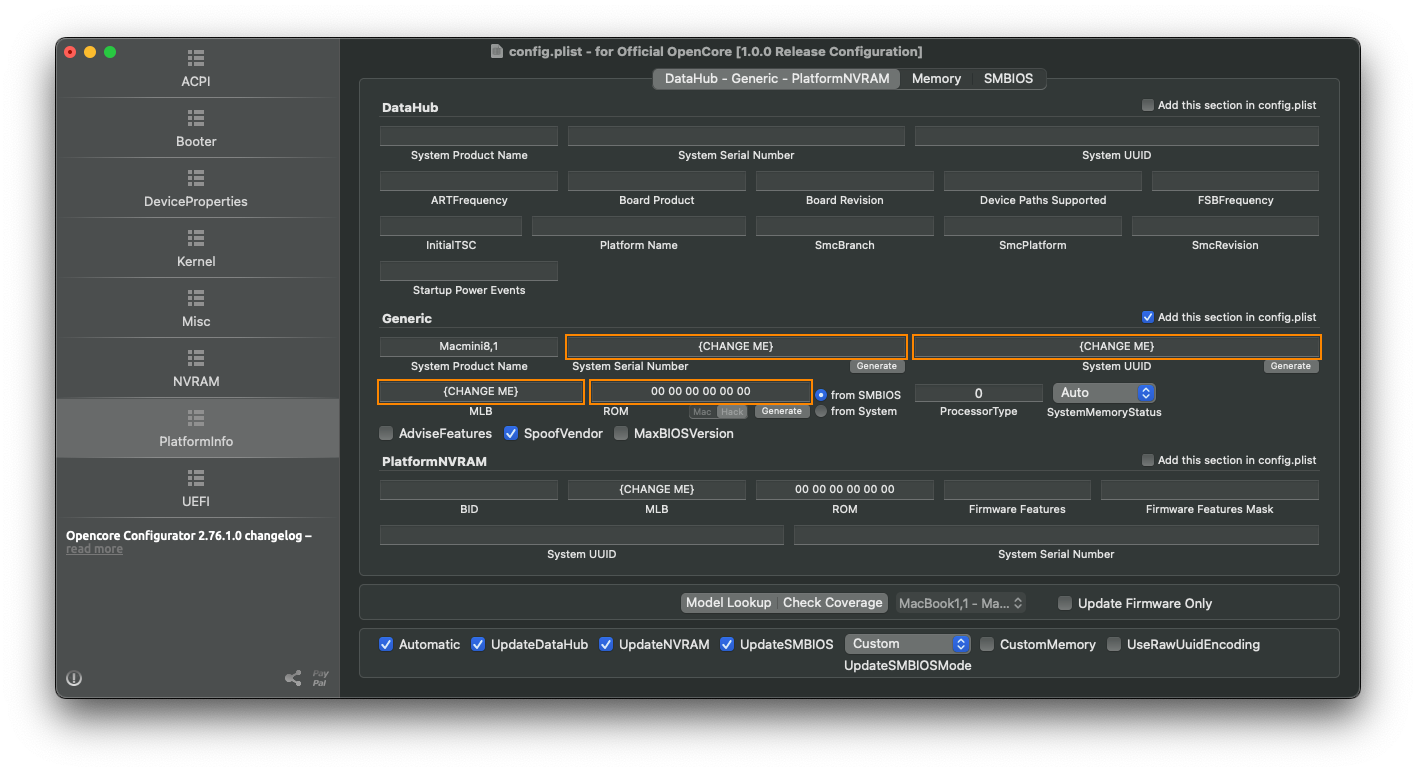Switch to the Memory tab
Image resolution: width=1416 pixels, height=772 pixels.
[x=936, y=78]
